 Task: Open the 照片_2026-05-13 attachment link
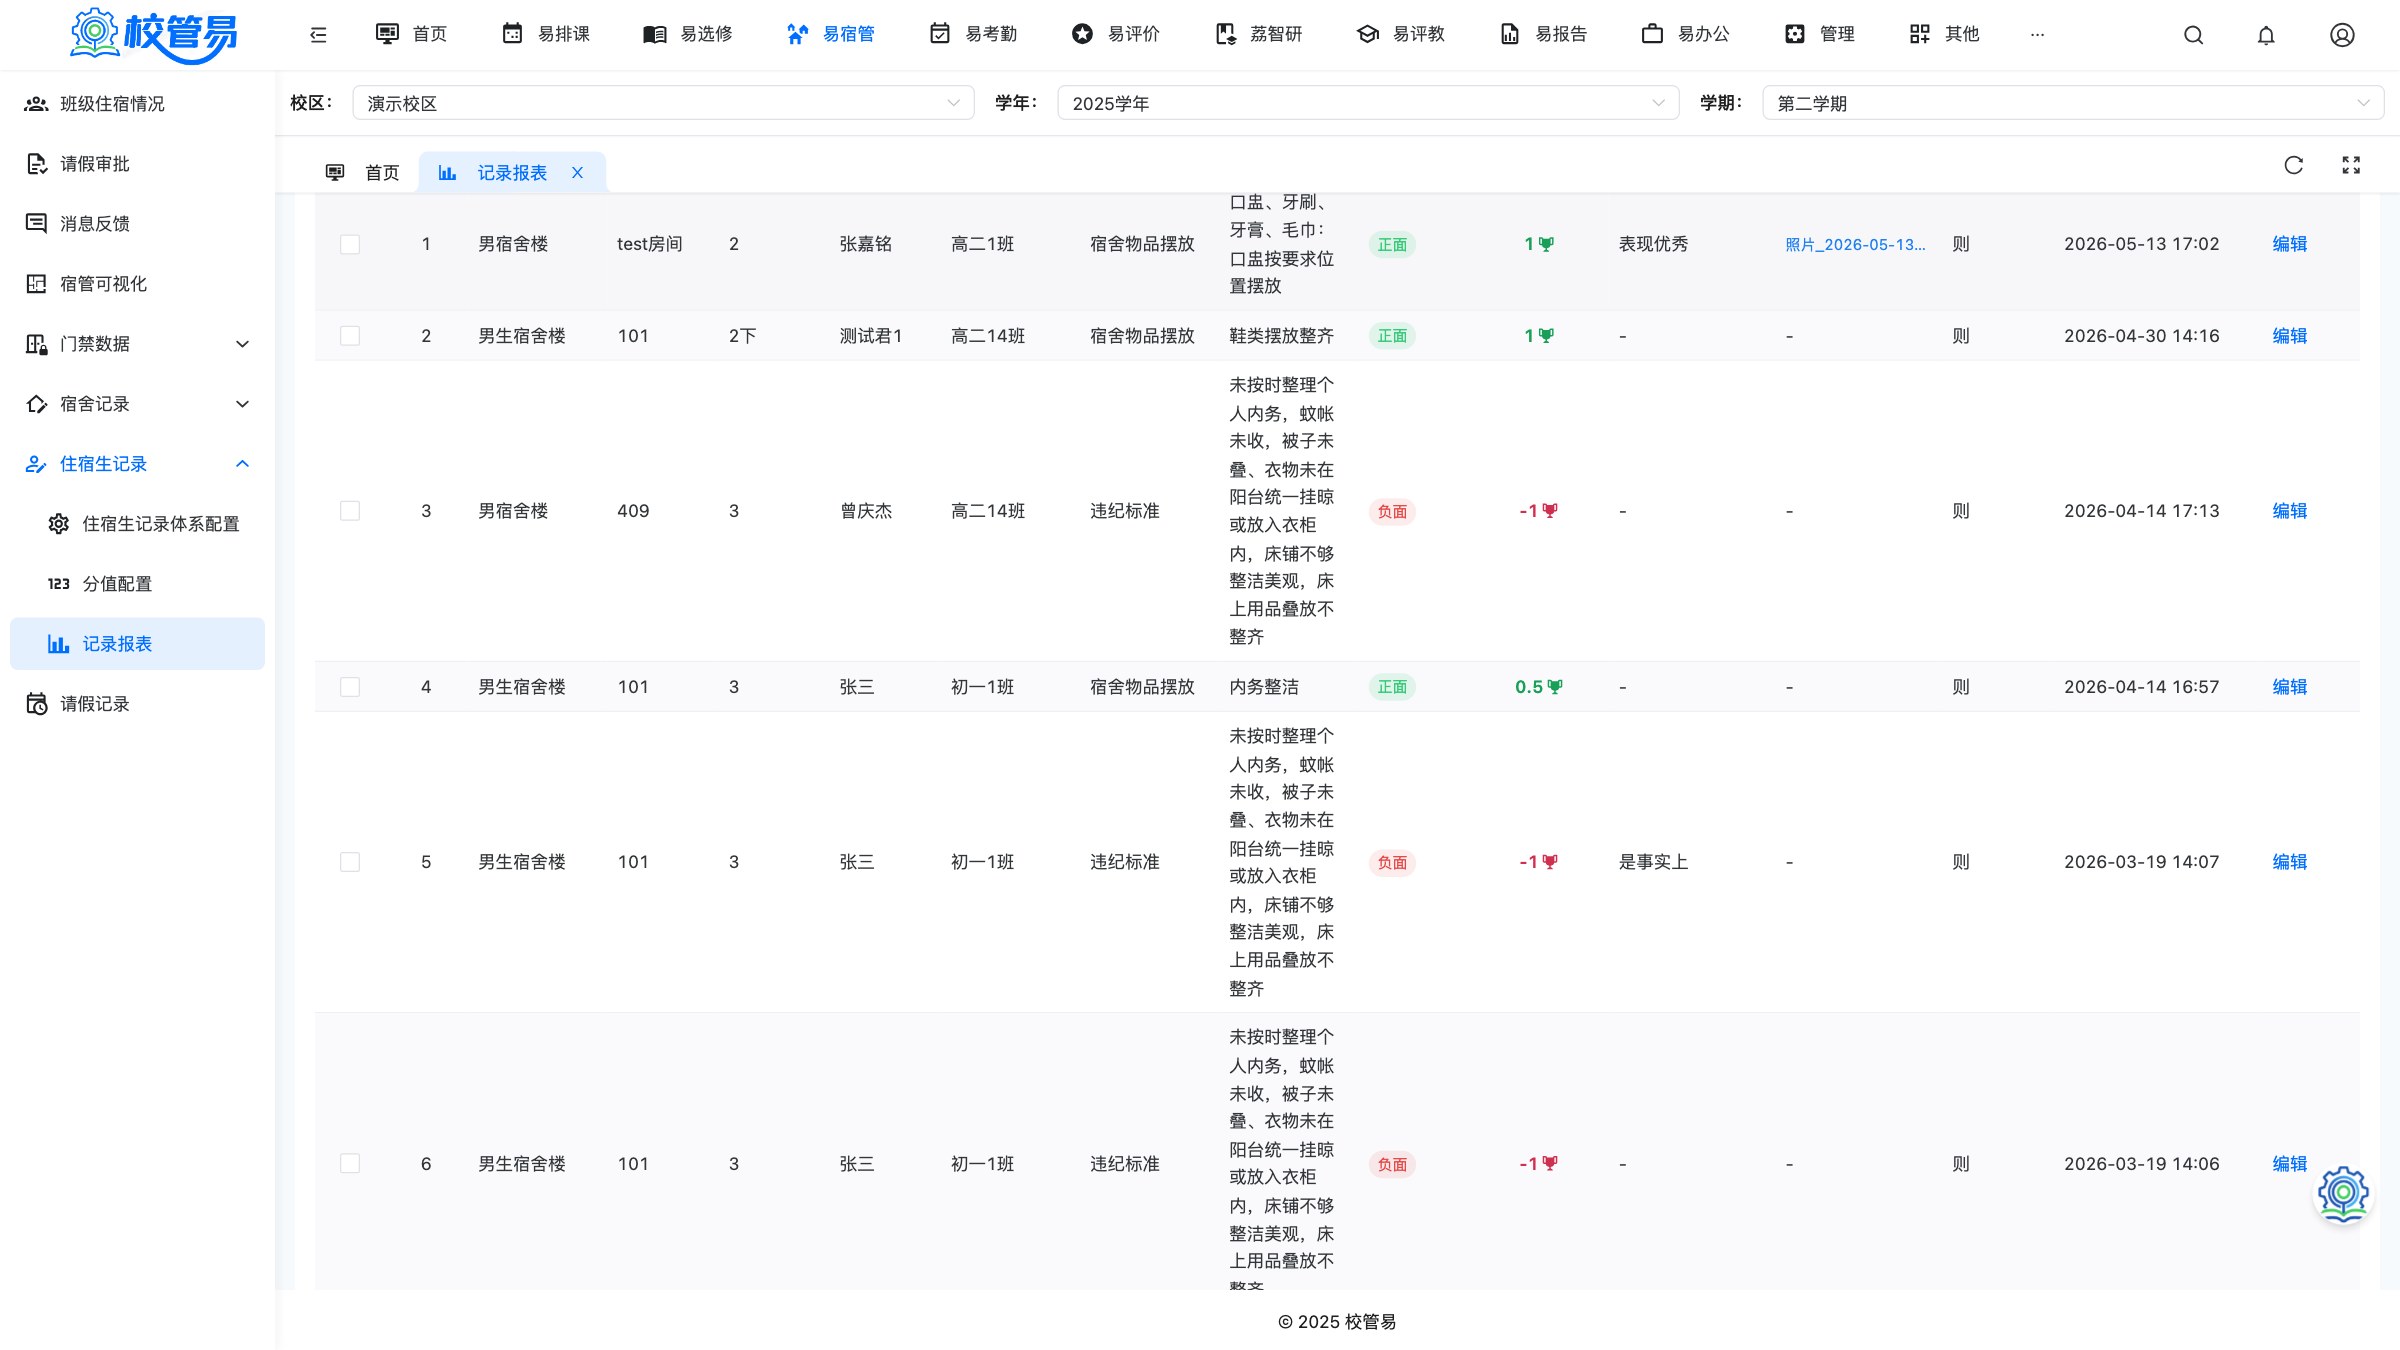click(x=1855, y=245)
